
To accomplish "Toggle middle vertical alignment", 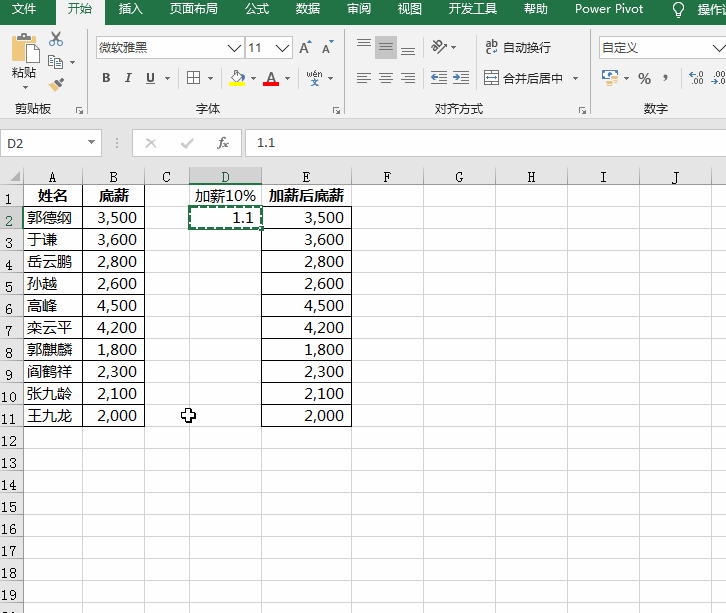I will click(x=386, y=47).
